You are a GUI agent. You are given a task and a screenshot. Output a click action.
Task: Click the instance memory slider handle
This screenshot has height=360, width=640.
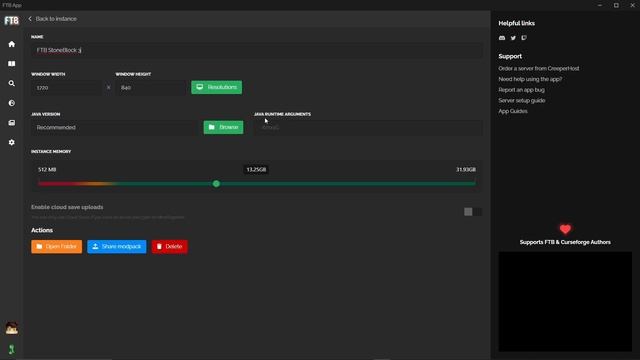(216, 184)
